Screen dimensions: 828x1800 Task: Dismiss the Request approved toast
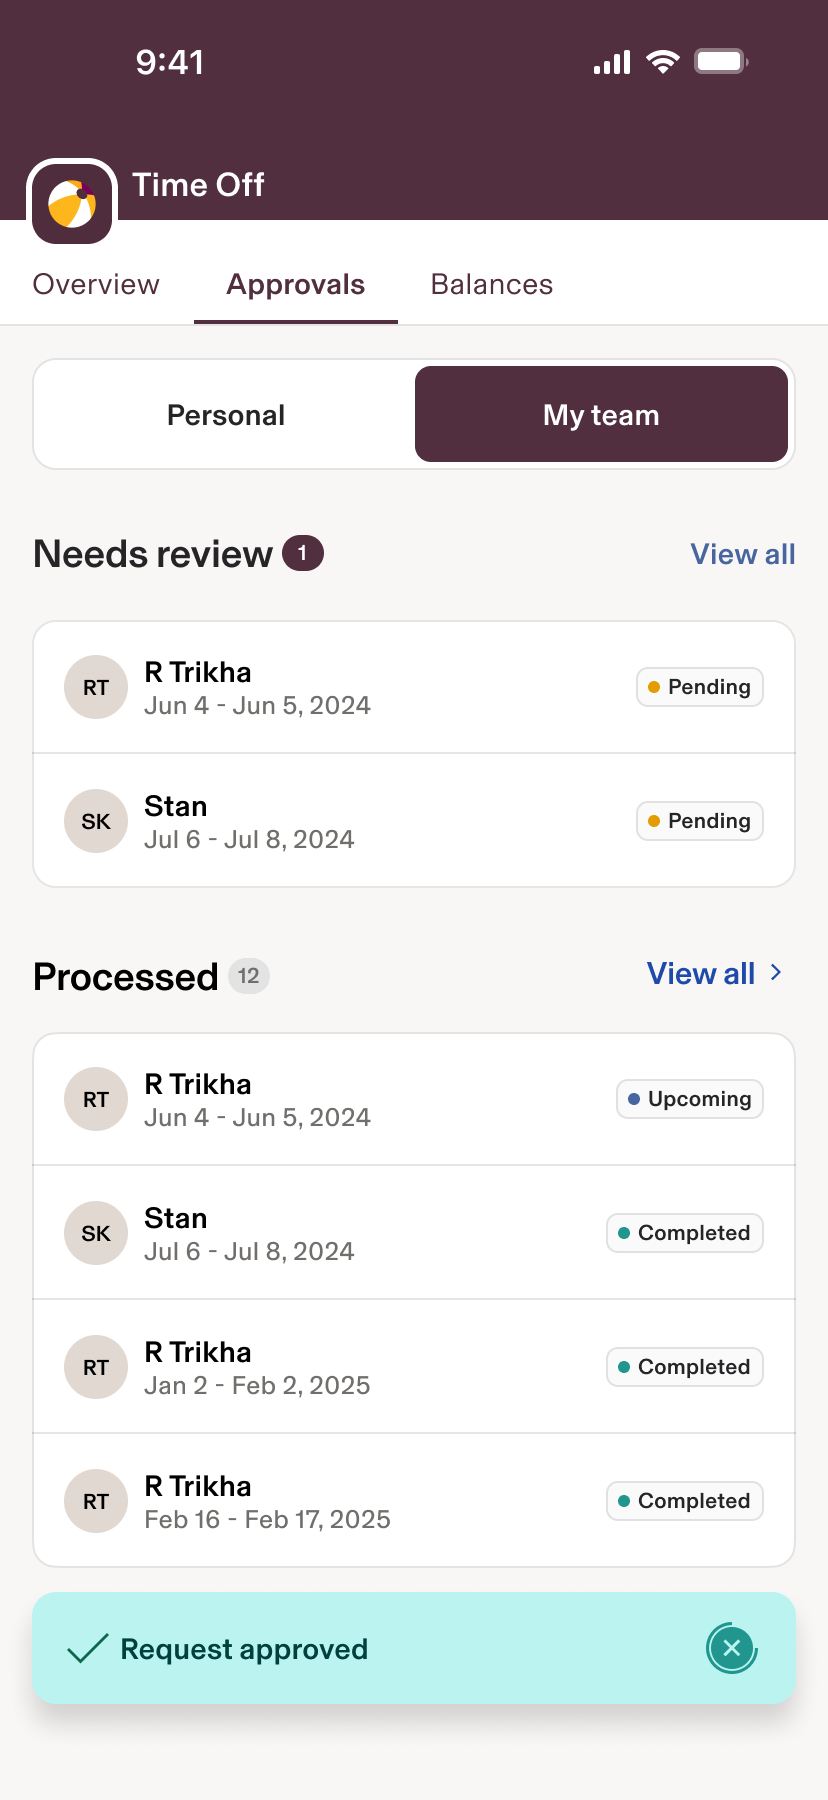[732, 1648]
